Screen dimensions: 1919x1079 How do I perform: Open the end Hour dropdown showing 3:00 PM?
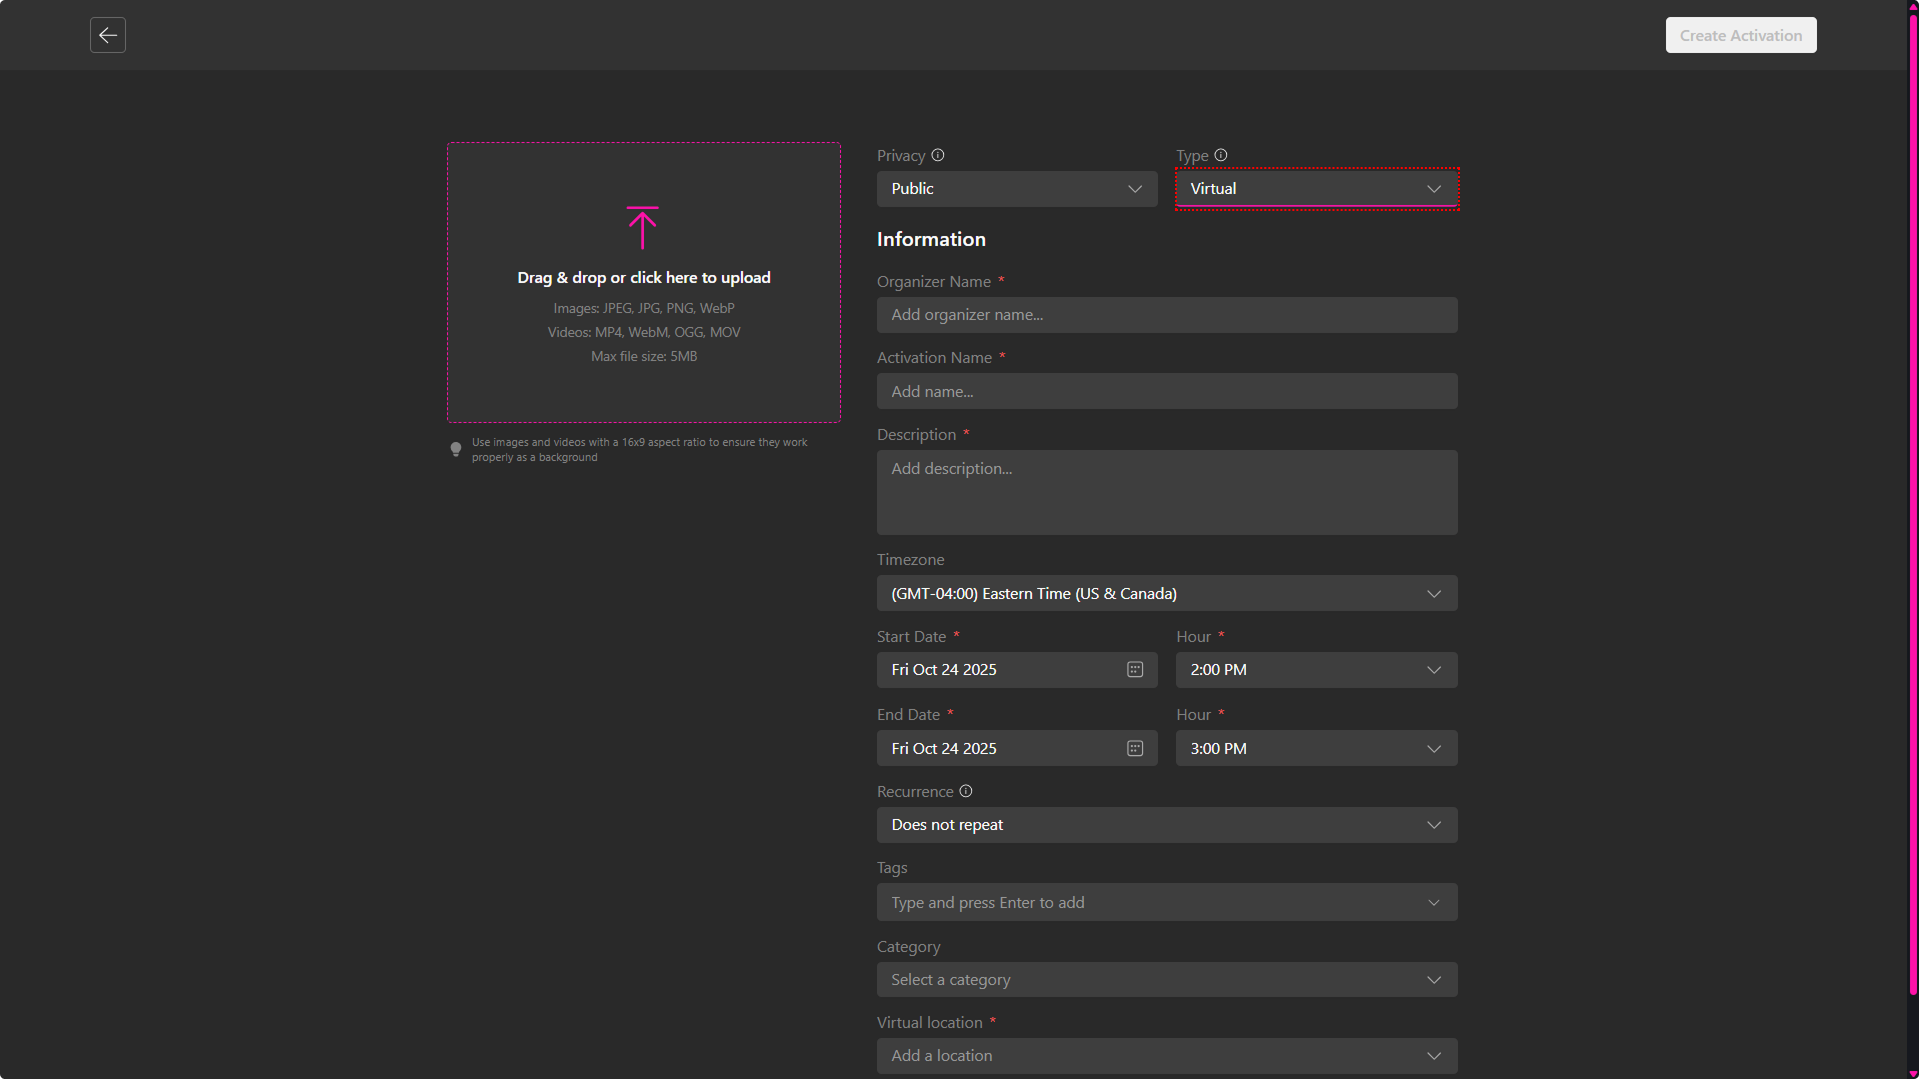click(1316, 749)
